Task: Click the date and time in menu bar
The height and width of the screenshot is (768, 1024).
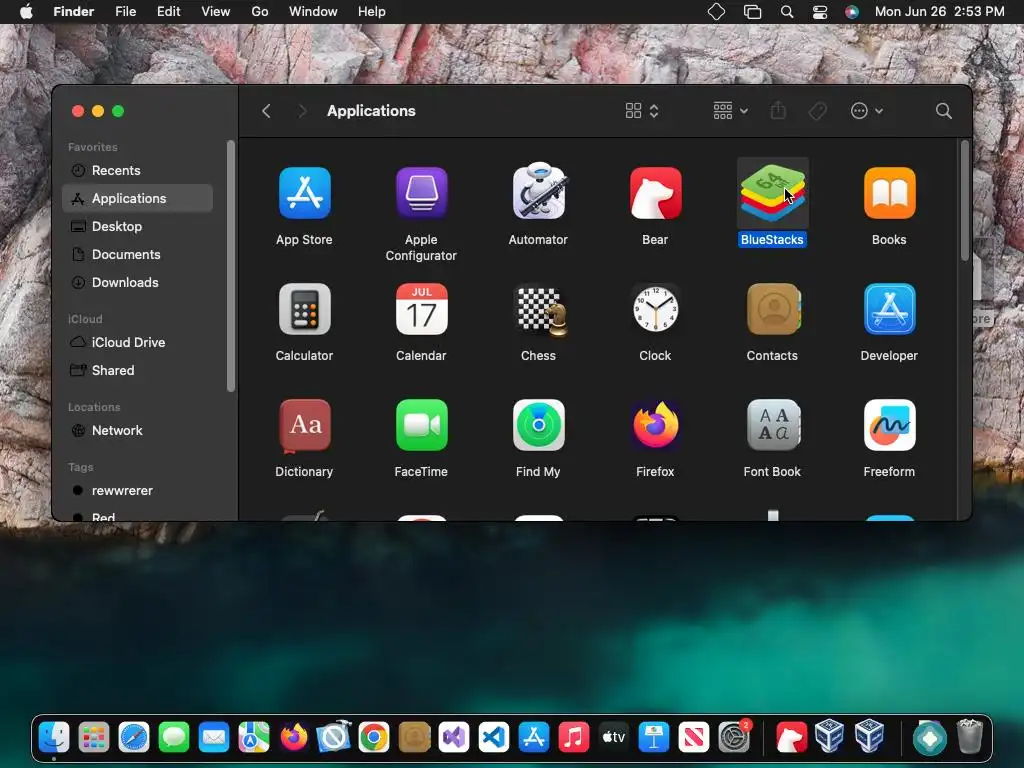Action: [x=939, y=12]
